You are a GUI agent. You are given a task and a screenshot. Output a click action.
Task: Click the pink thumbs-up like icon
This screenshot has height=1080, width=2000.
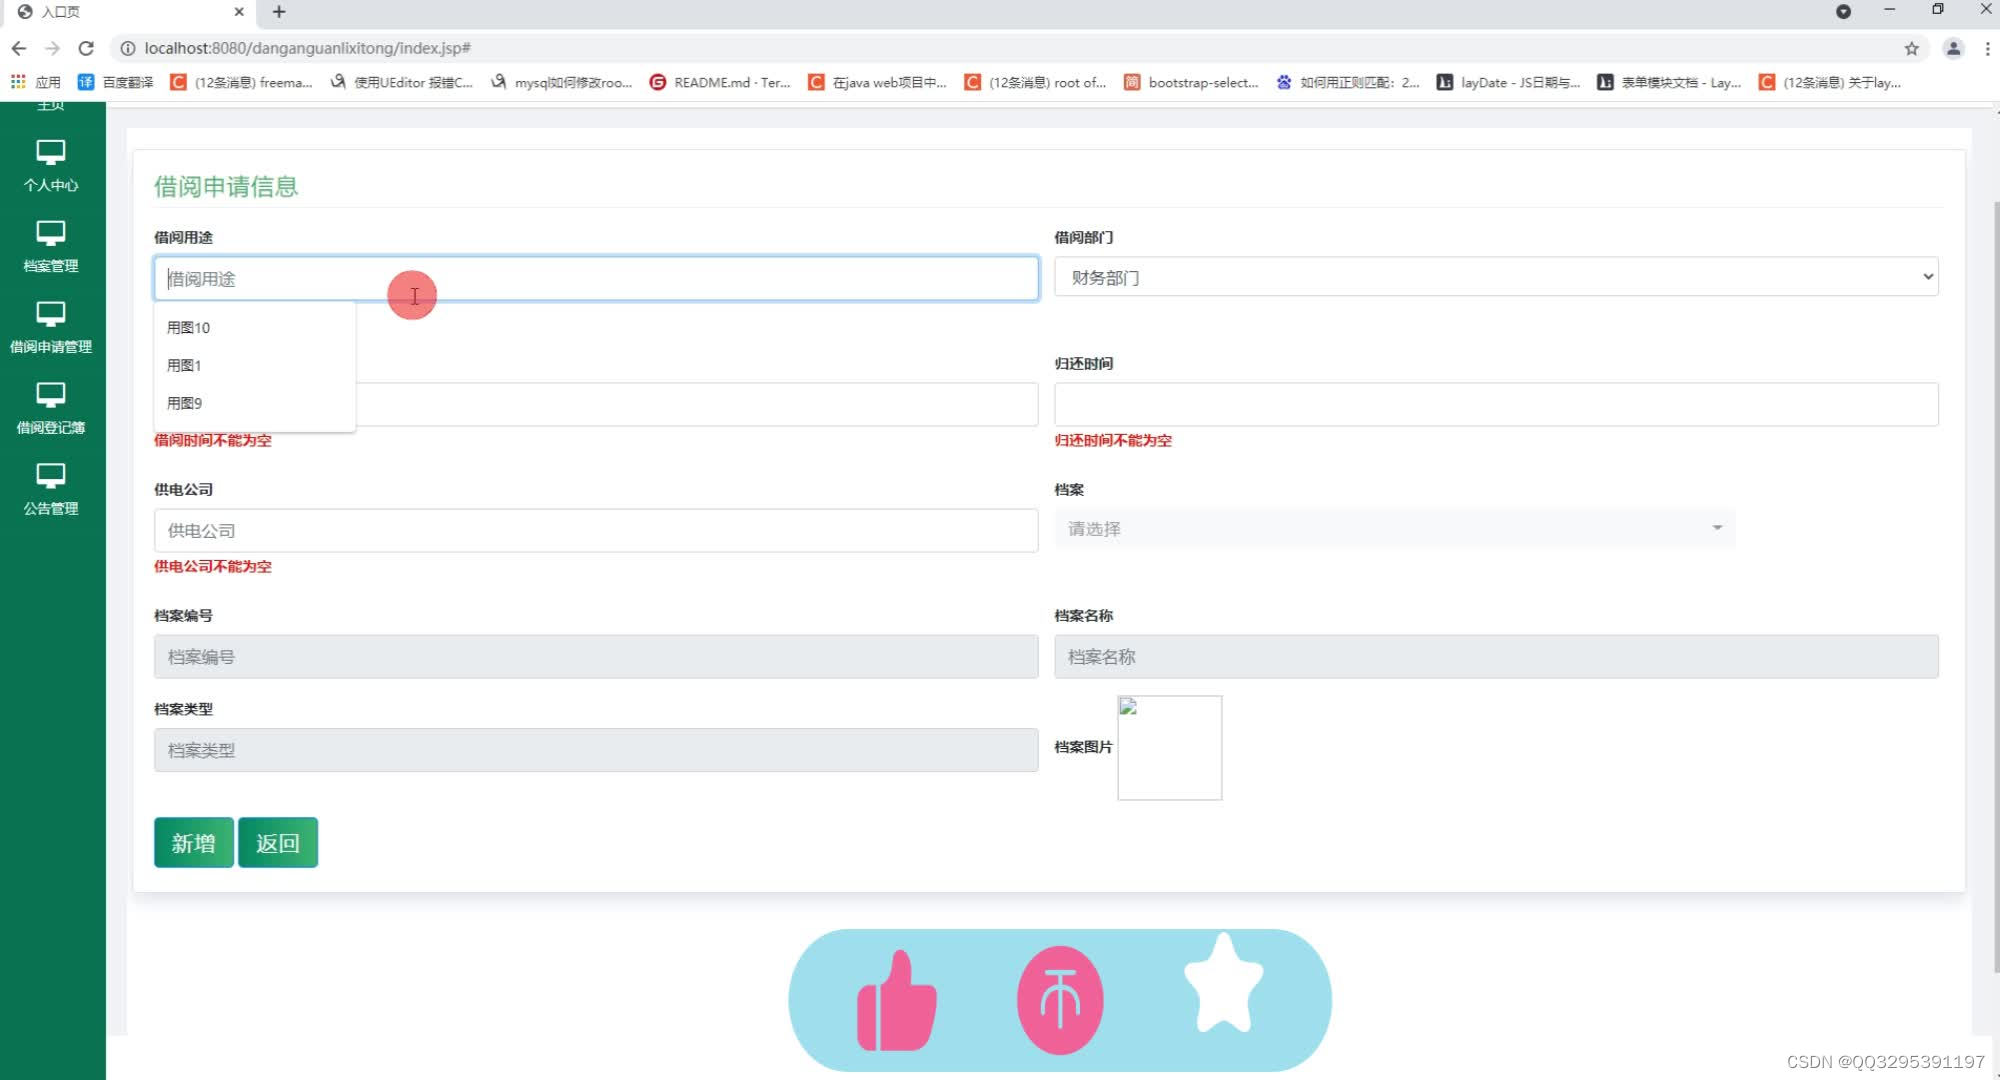pos(897,1001)
